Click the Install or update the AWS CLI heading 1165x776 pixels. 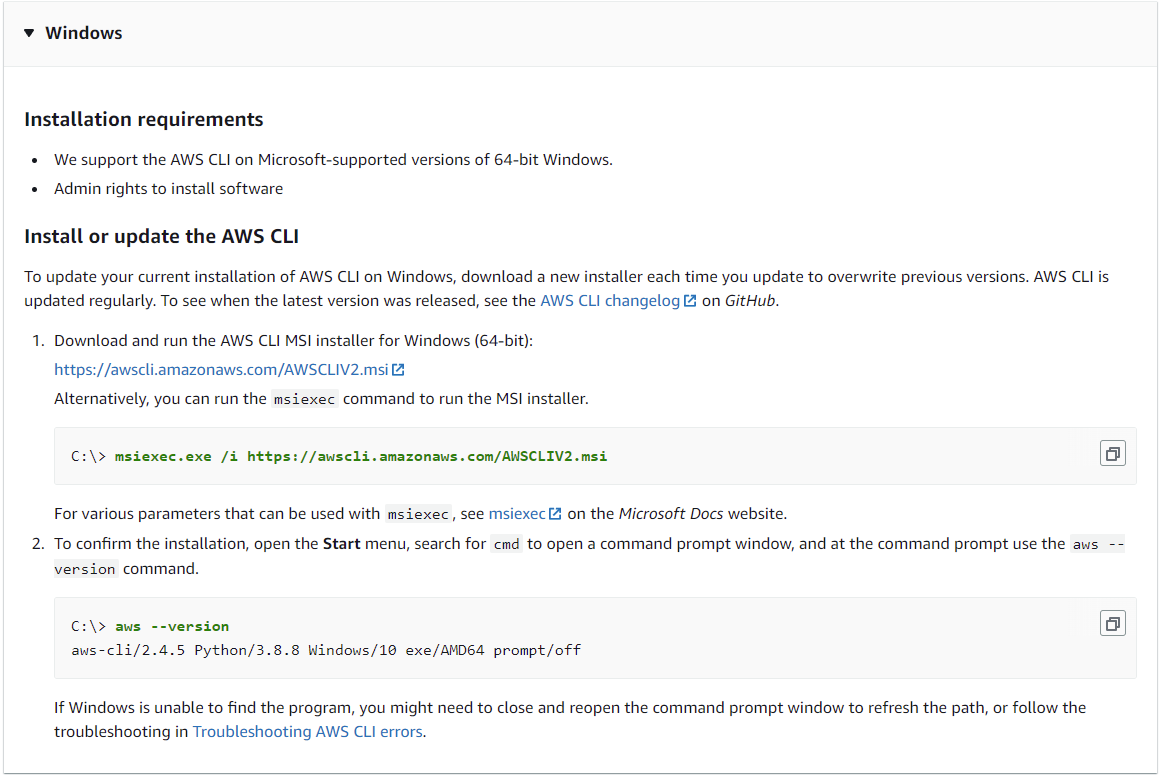coord(161,236)
